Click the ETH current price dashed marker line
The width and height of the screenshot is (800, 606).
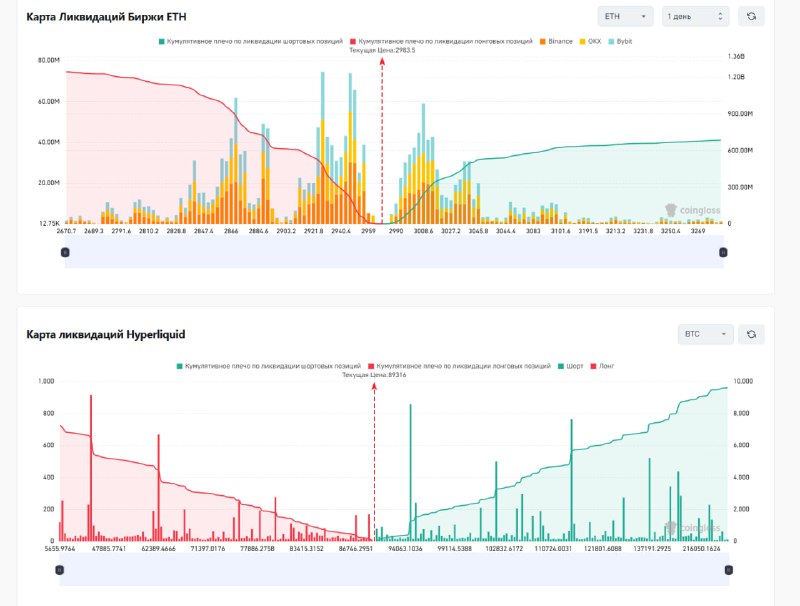click(x=381, y=140)
